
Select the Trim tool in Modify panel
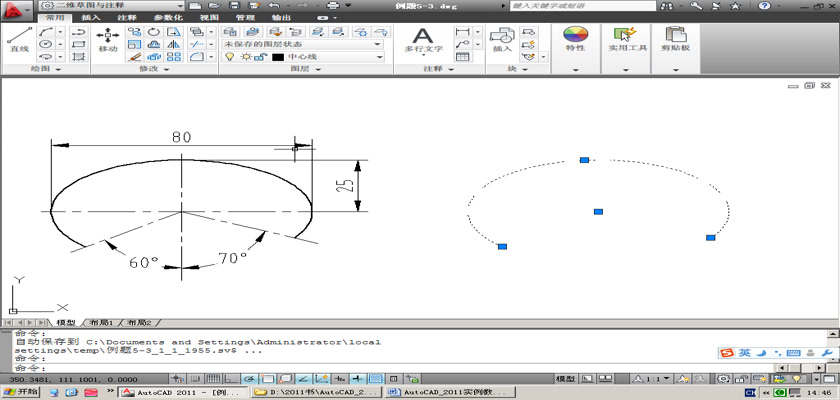tap(197, 44)
